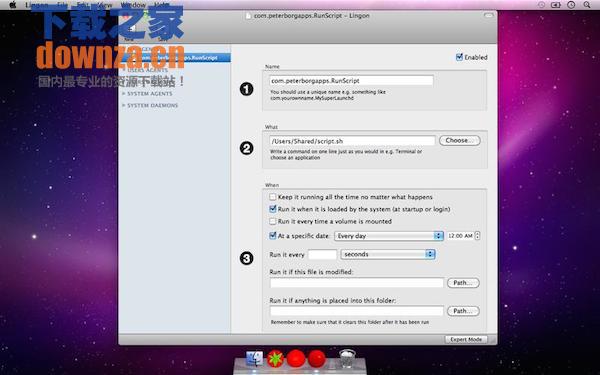The width and height of the screenshot is (600, 375).
Task: Toggle the toolbar pill button in the title bar
Action: [489, 16]
